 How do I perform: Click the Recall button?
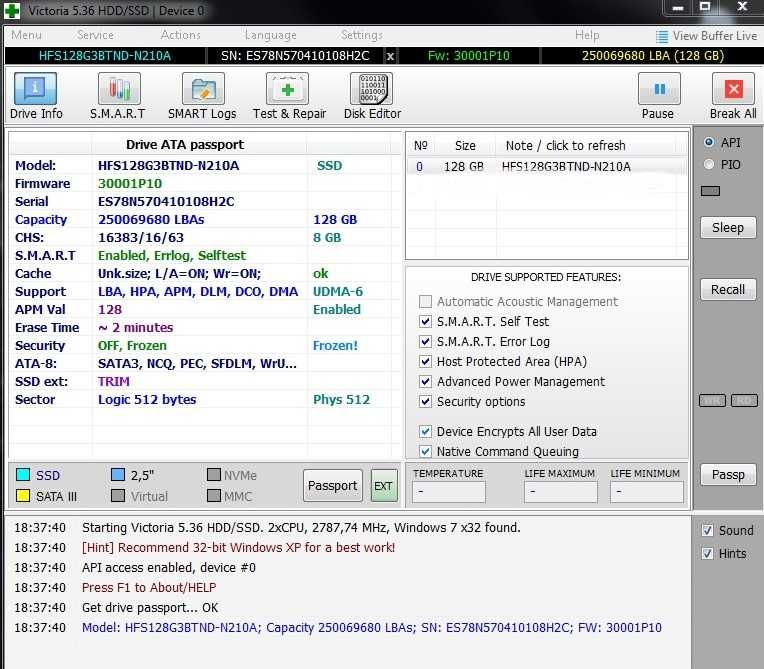pos(728,289)
